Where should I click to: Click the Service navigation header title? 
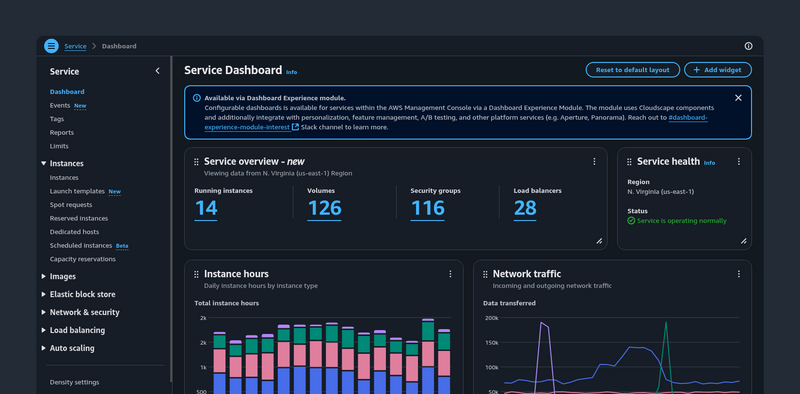64,71
